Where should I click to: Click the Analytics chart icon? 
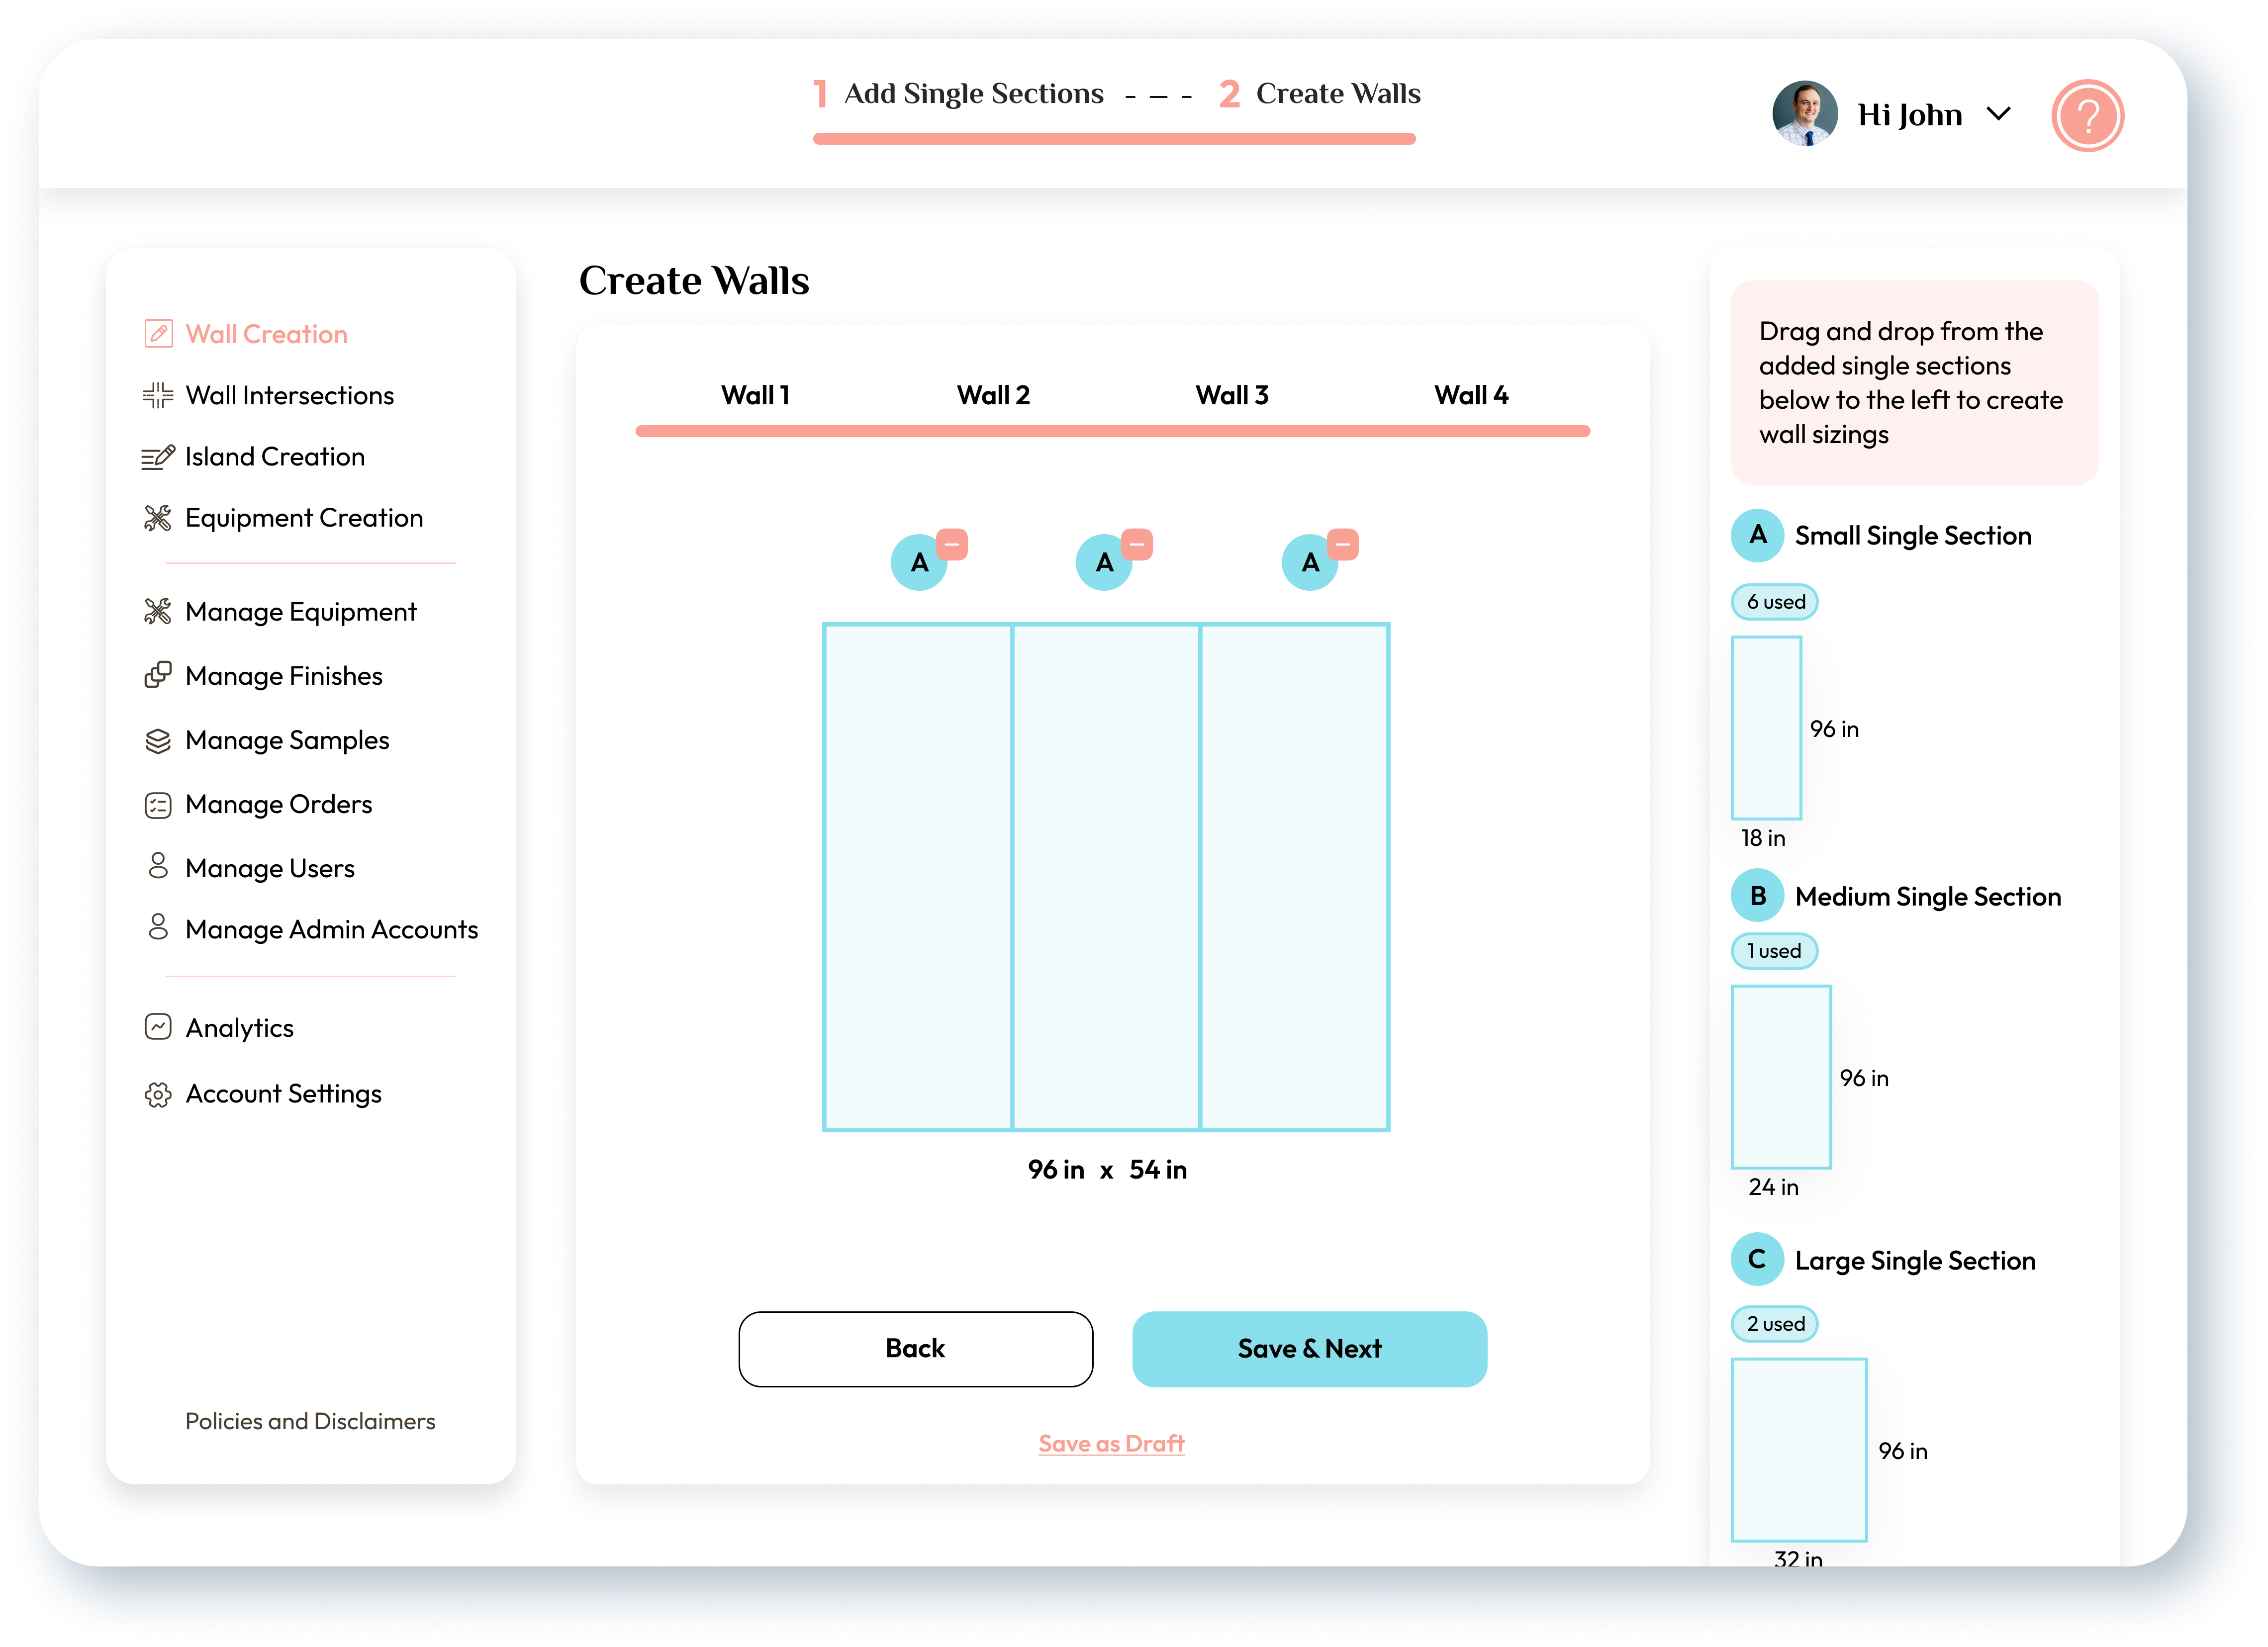coord(158,1028)
